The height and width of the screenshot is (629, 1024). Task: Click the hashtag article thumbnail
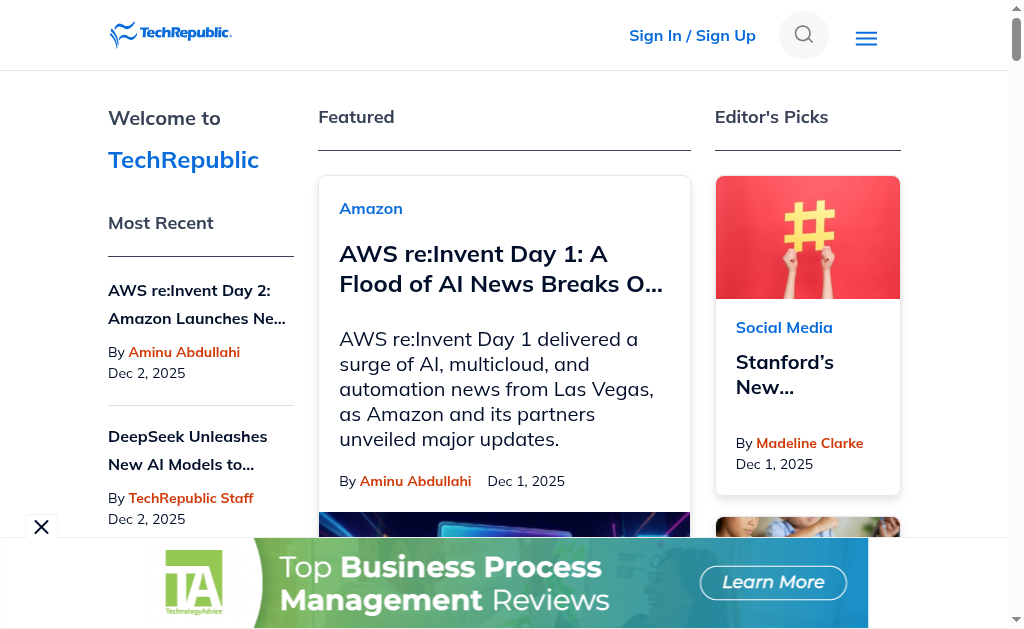[808, 238]
